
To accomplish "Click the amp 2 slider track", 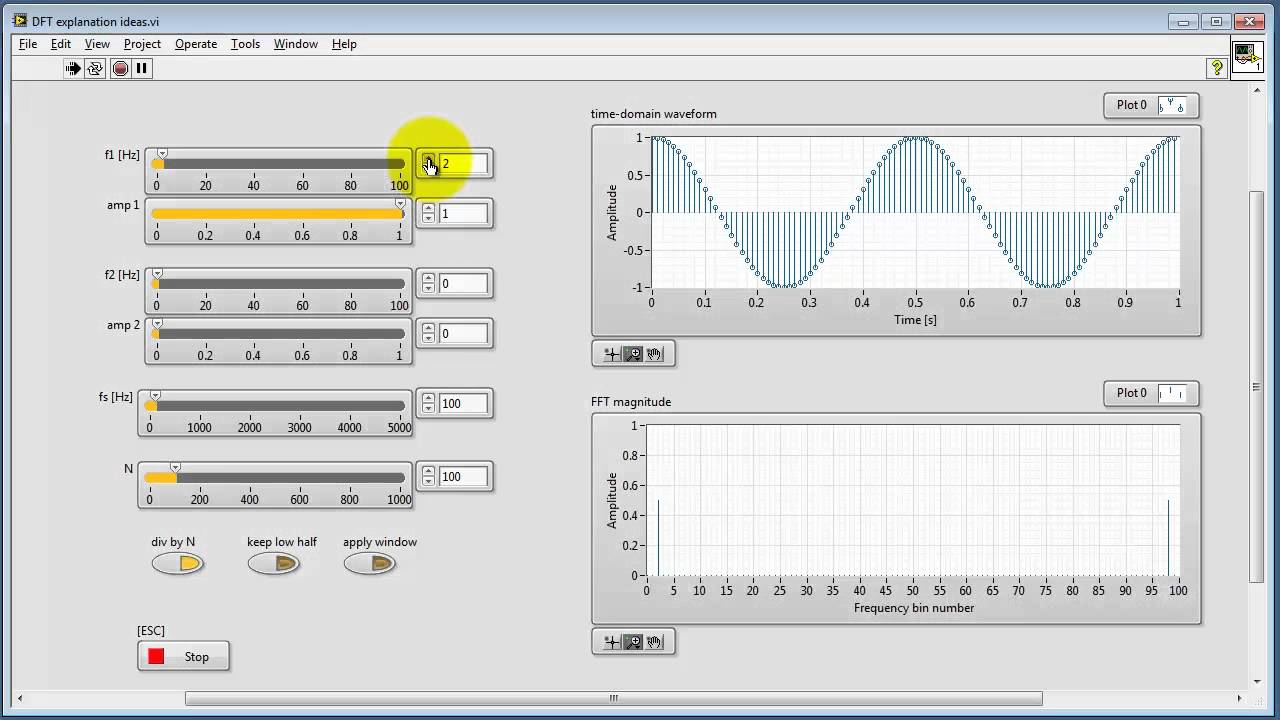I will pos(279,334).
